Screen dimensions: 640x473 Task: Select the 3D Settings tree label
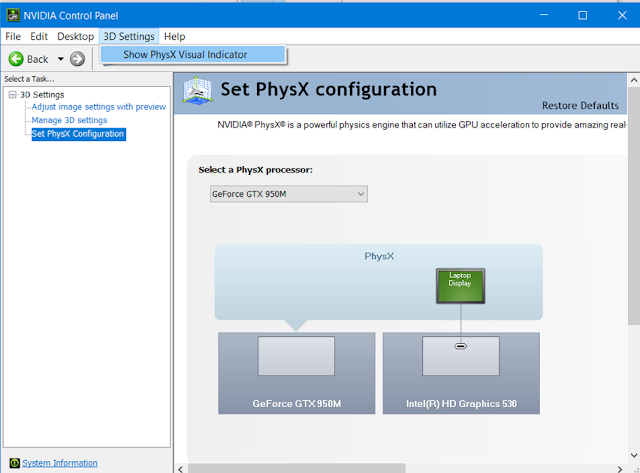[42, 95]
